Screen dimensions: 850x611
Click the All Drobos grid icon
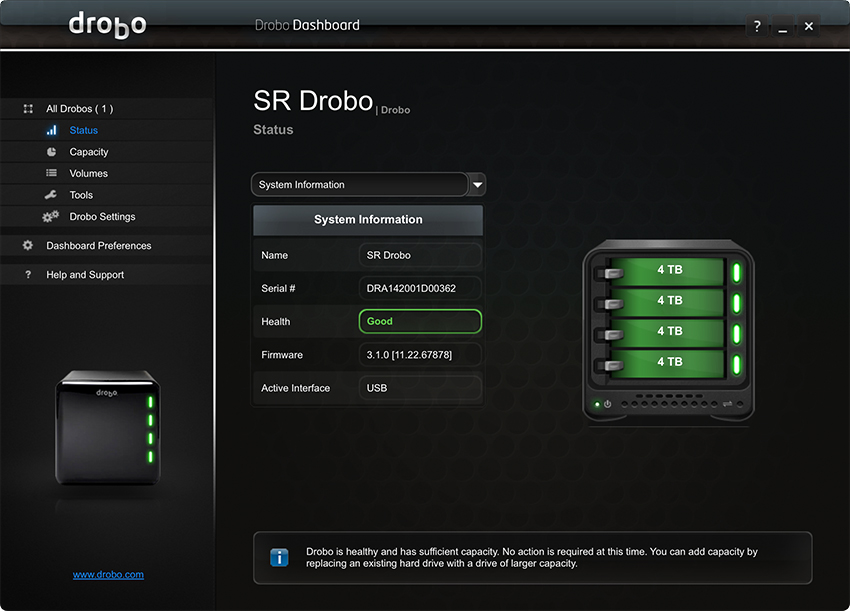point(28,109)
